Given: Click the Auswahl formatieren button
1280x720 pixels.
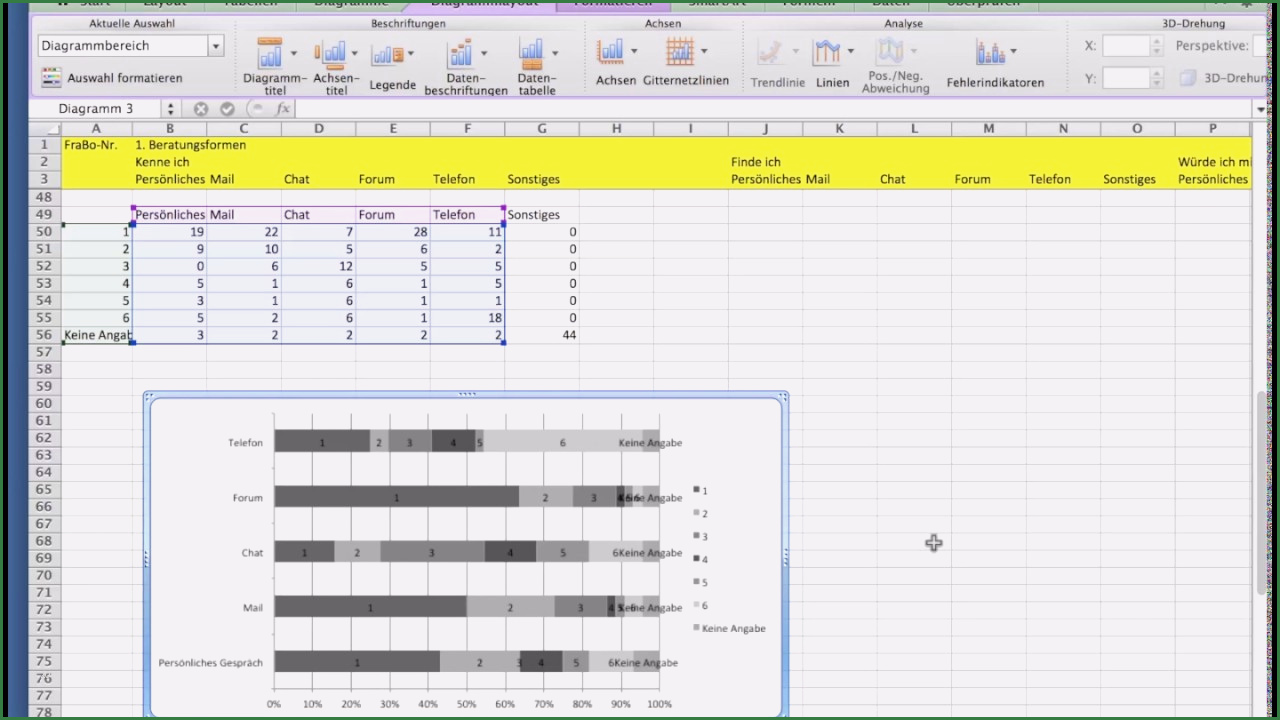Looking at the screenshot, I should (x=111, y=78).
